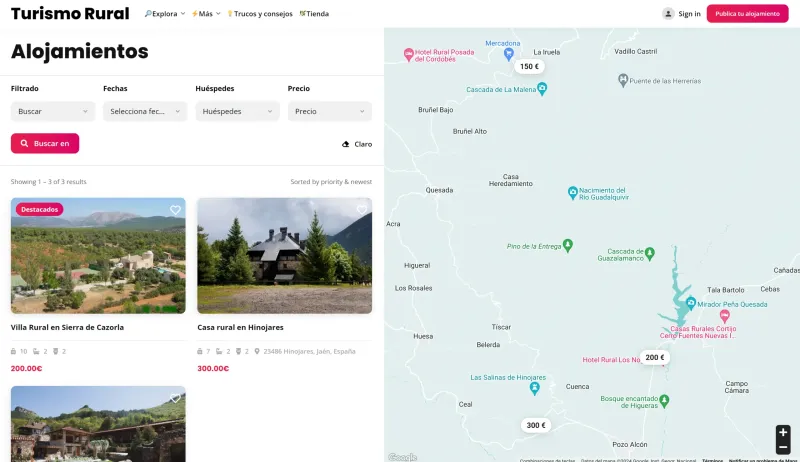Click the Sorted by priority & newest text
Viewport: 800px width, 462px height.
pyautogui.click(x=331, y=182)
